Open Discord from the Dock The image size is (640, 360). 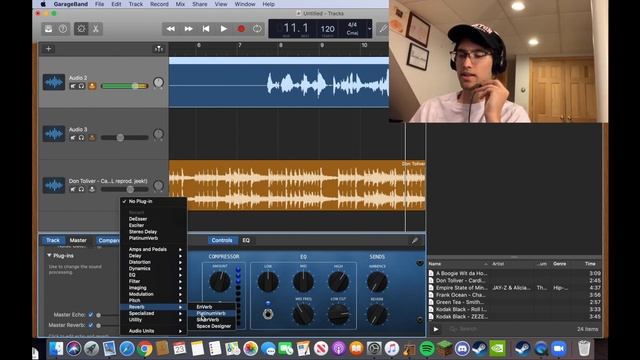point(462,349)
